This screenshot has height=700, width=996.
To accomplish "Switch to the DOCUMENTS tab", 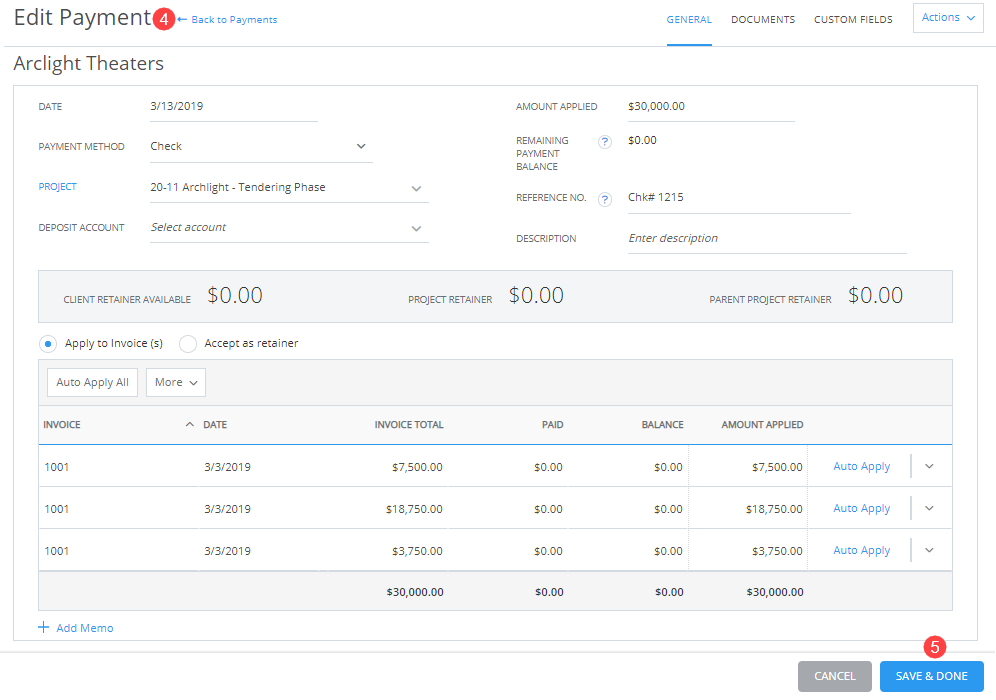I will coord(763,19).
